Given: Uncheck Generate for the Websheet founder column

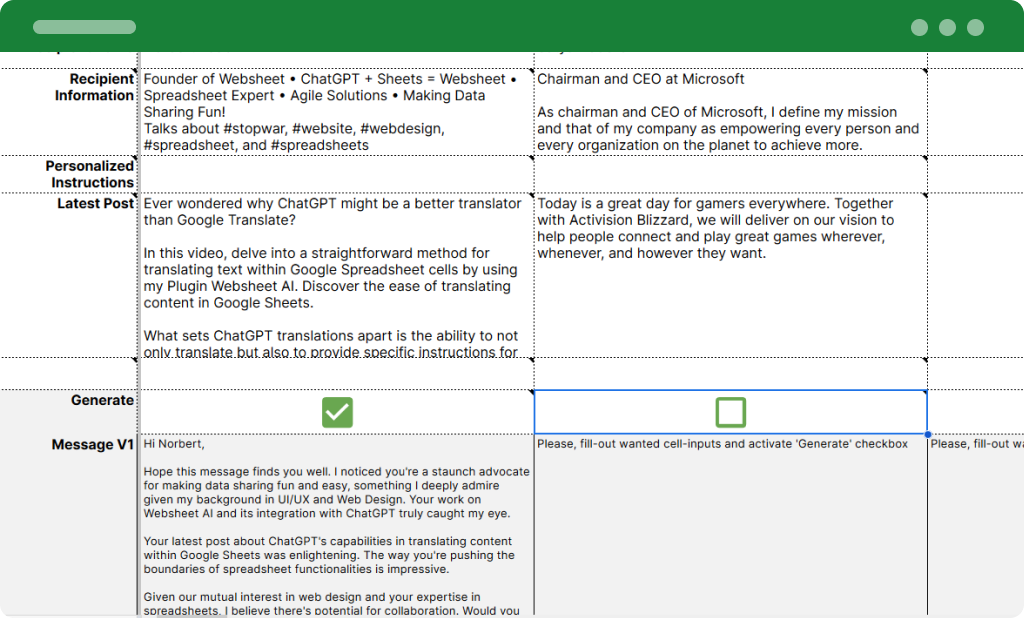Looking at the screenshot, I should coord(337,412).
